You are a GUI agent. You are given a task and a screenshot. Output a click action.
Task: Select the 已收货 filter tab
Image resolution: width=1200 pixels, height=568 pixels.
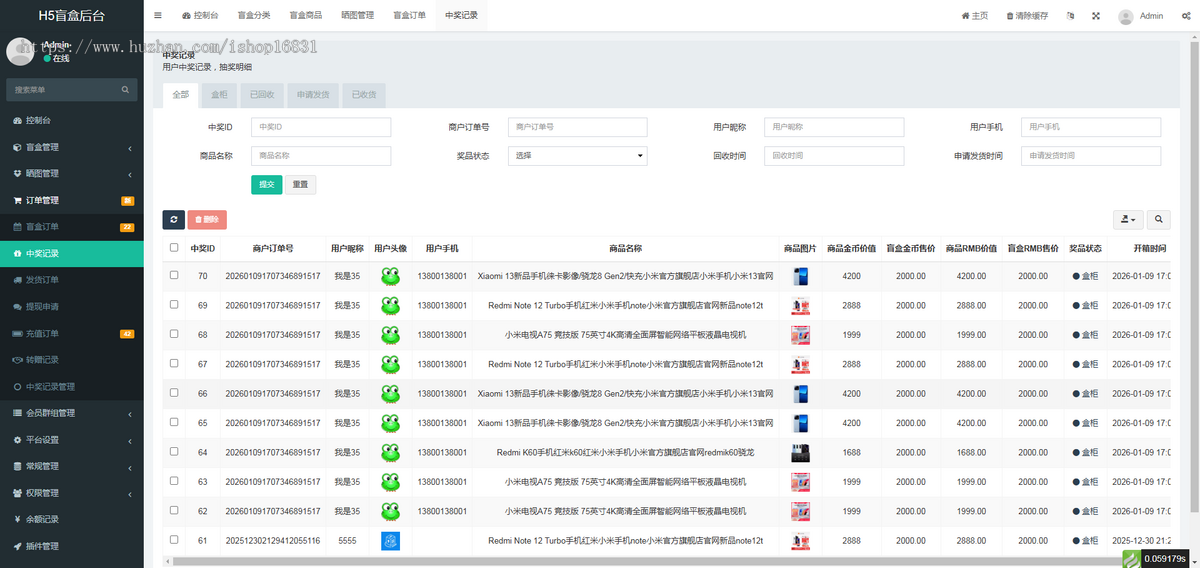363,95
